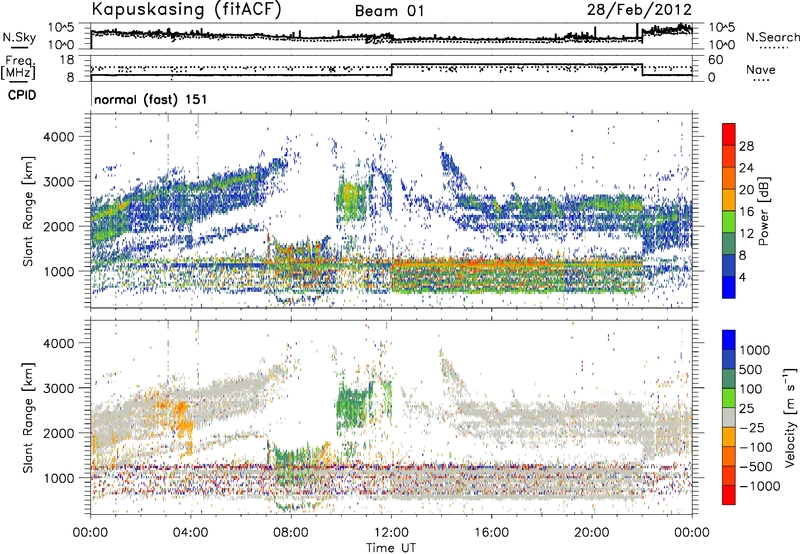This screenshot has height=554, width=800.
Task: Click the green velocity patch near 10:30 UT
Action: tap(353, 407)
